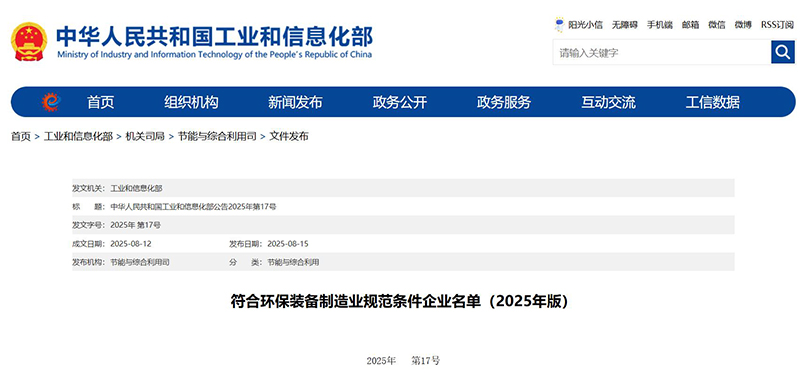800x380 pixels.
Task: Click the centered text 2025年 第17号 below heading
Action: tap(403, 361)
